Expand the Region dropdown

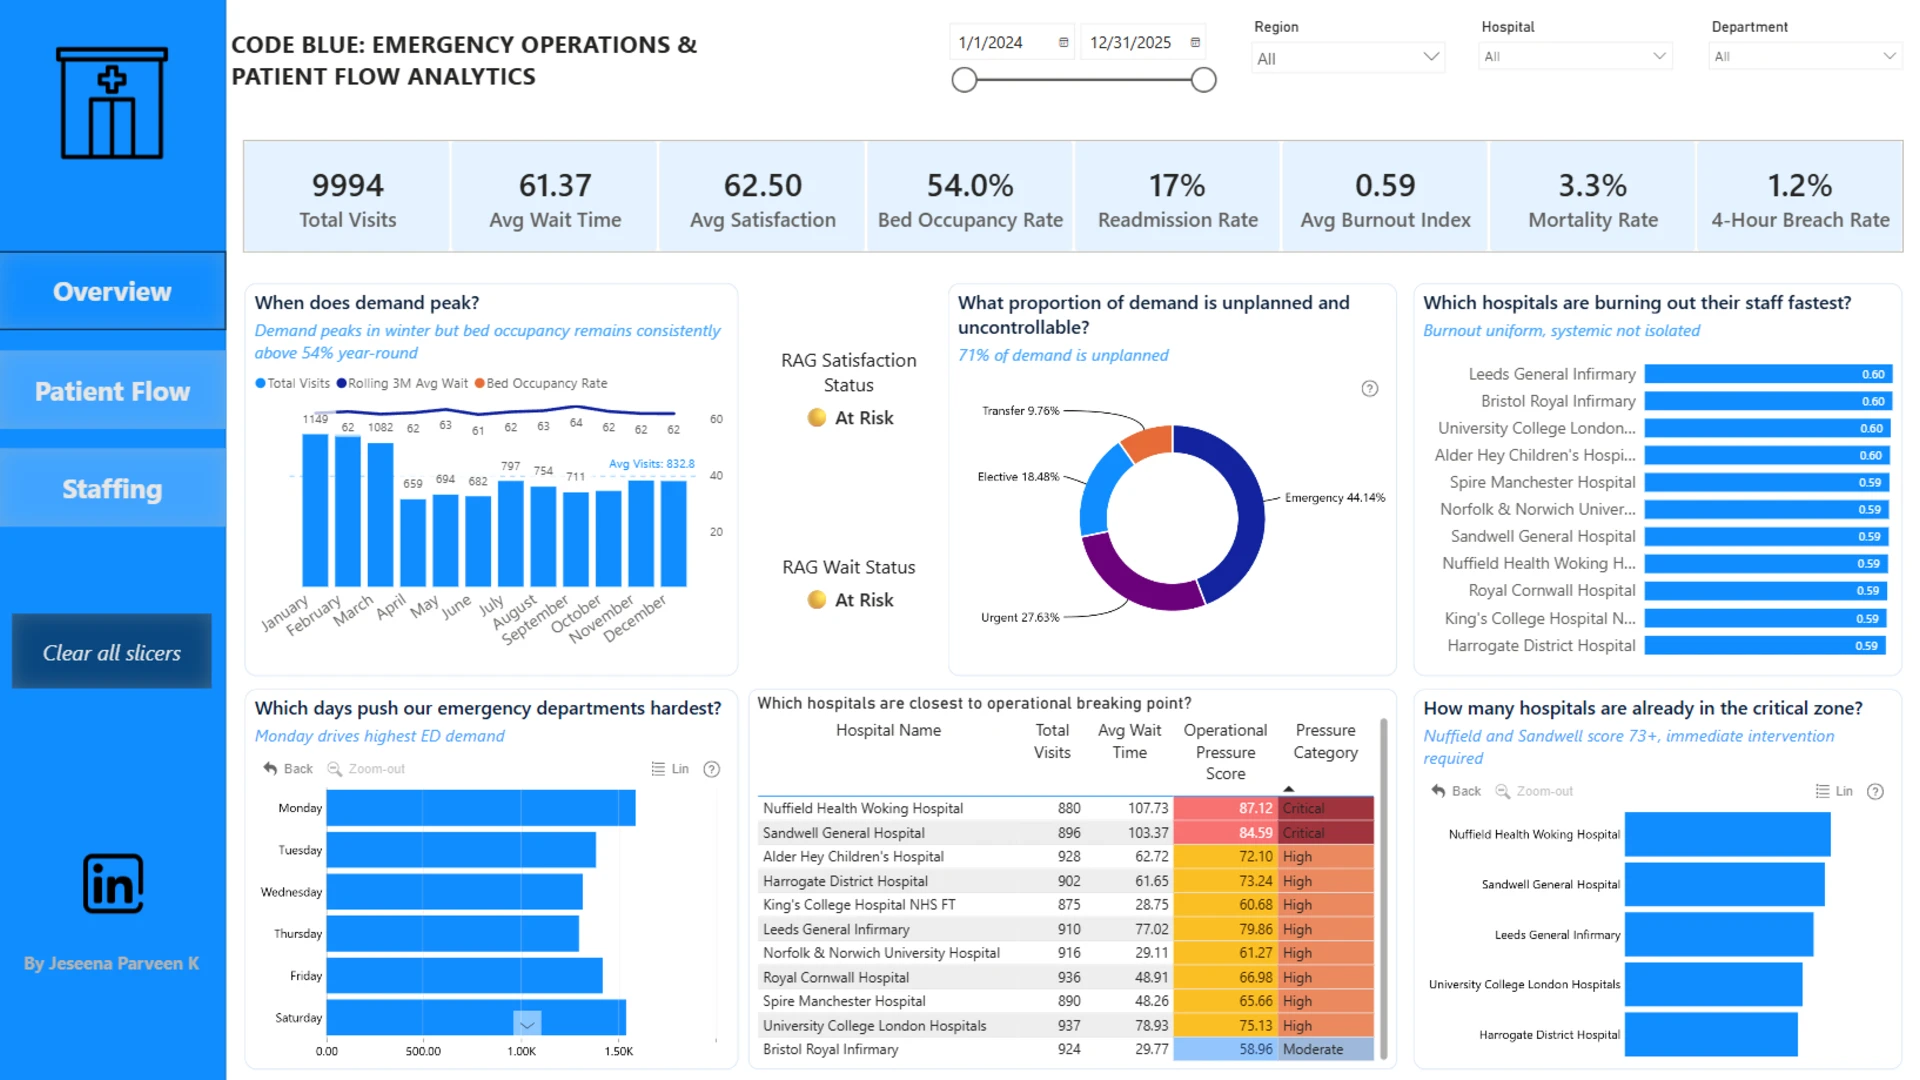click(x=1348, y=58)
